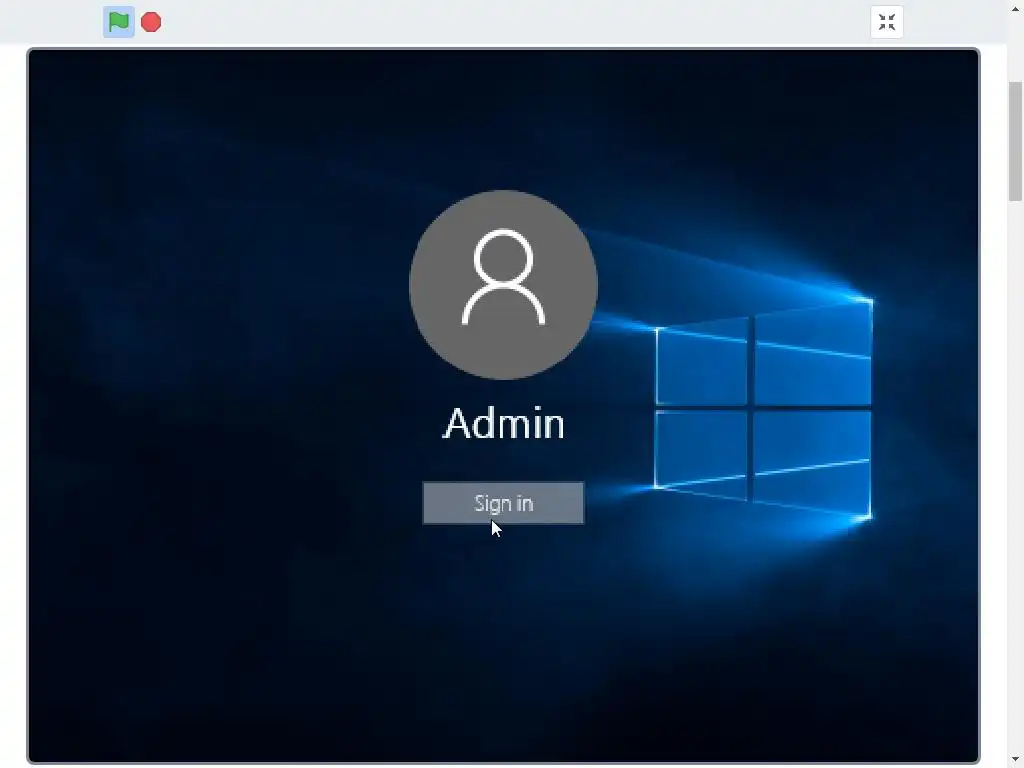Stop the project with the red stop button
This screenshot has height=768, width=1024.
click(x=151, y=22)
